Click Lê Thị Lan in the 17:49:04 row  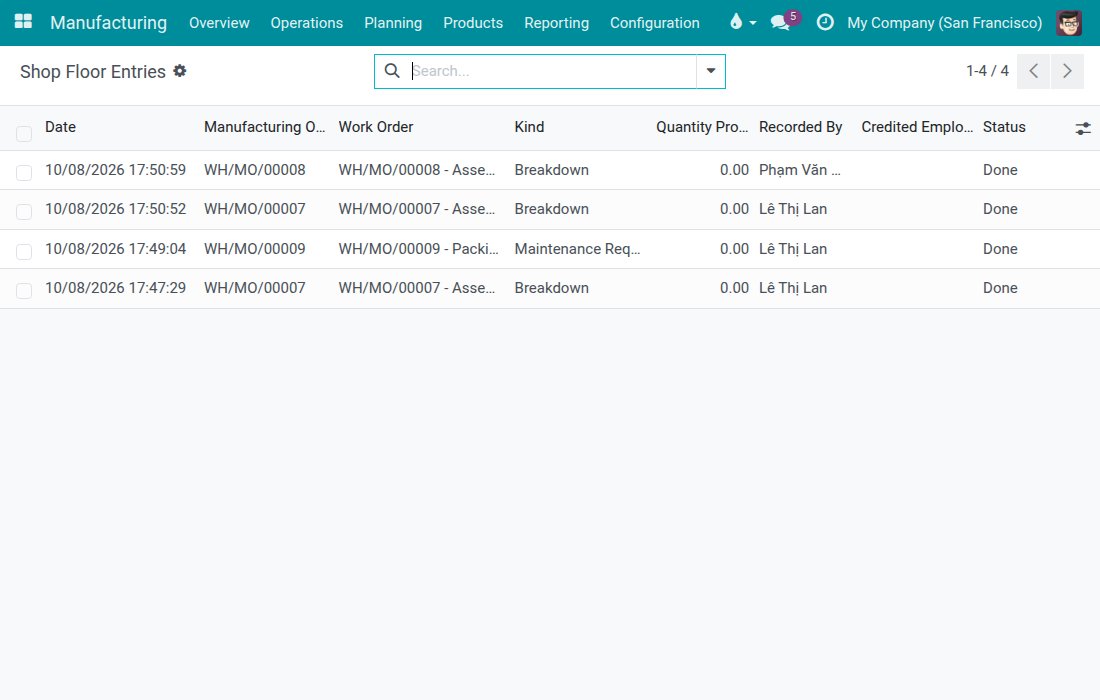pyautogui.click(x=793, y=249)
